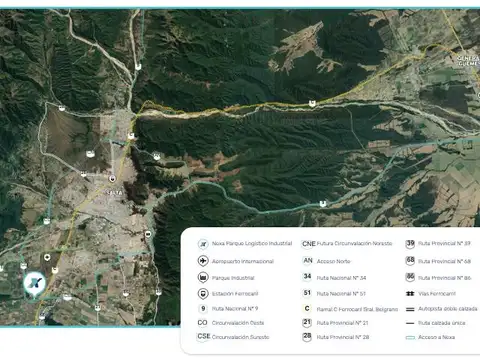
Task: Click 'Ruta Nacional N° 34' legend text
Action: click(341, 278)
